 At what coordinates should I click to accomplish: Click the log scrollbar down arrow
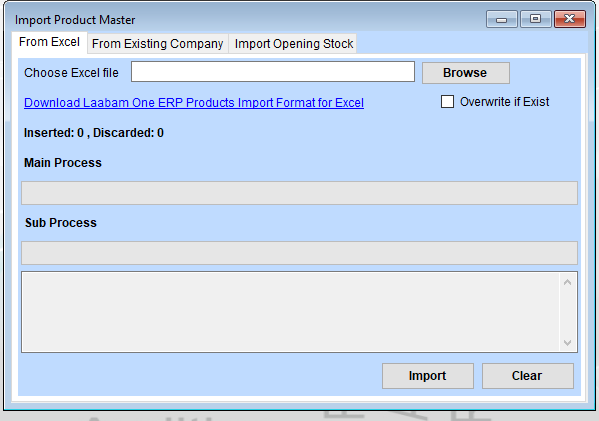568,343
